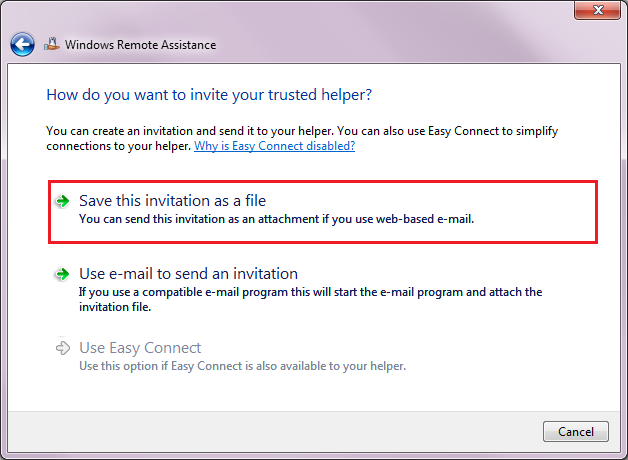Click the 'connections to your helper.' text
The image size is (628, 460).
tap(119, 146)
